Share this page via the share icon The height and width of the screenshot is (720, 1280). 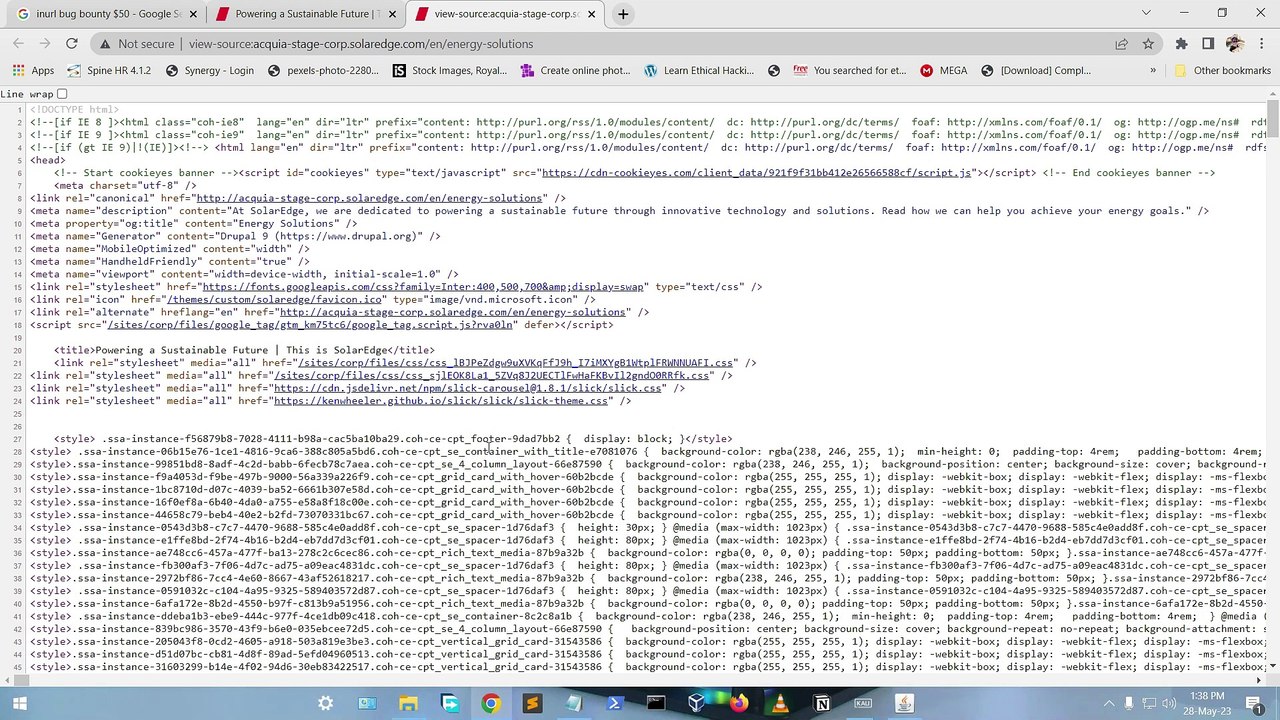pyautogui.click(x=1121, y=44)
